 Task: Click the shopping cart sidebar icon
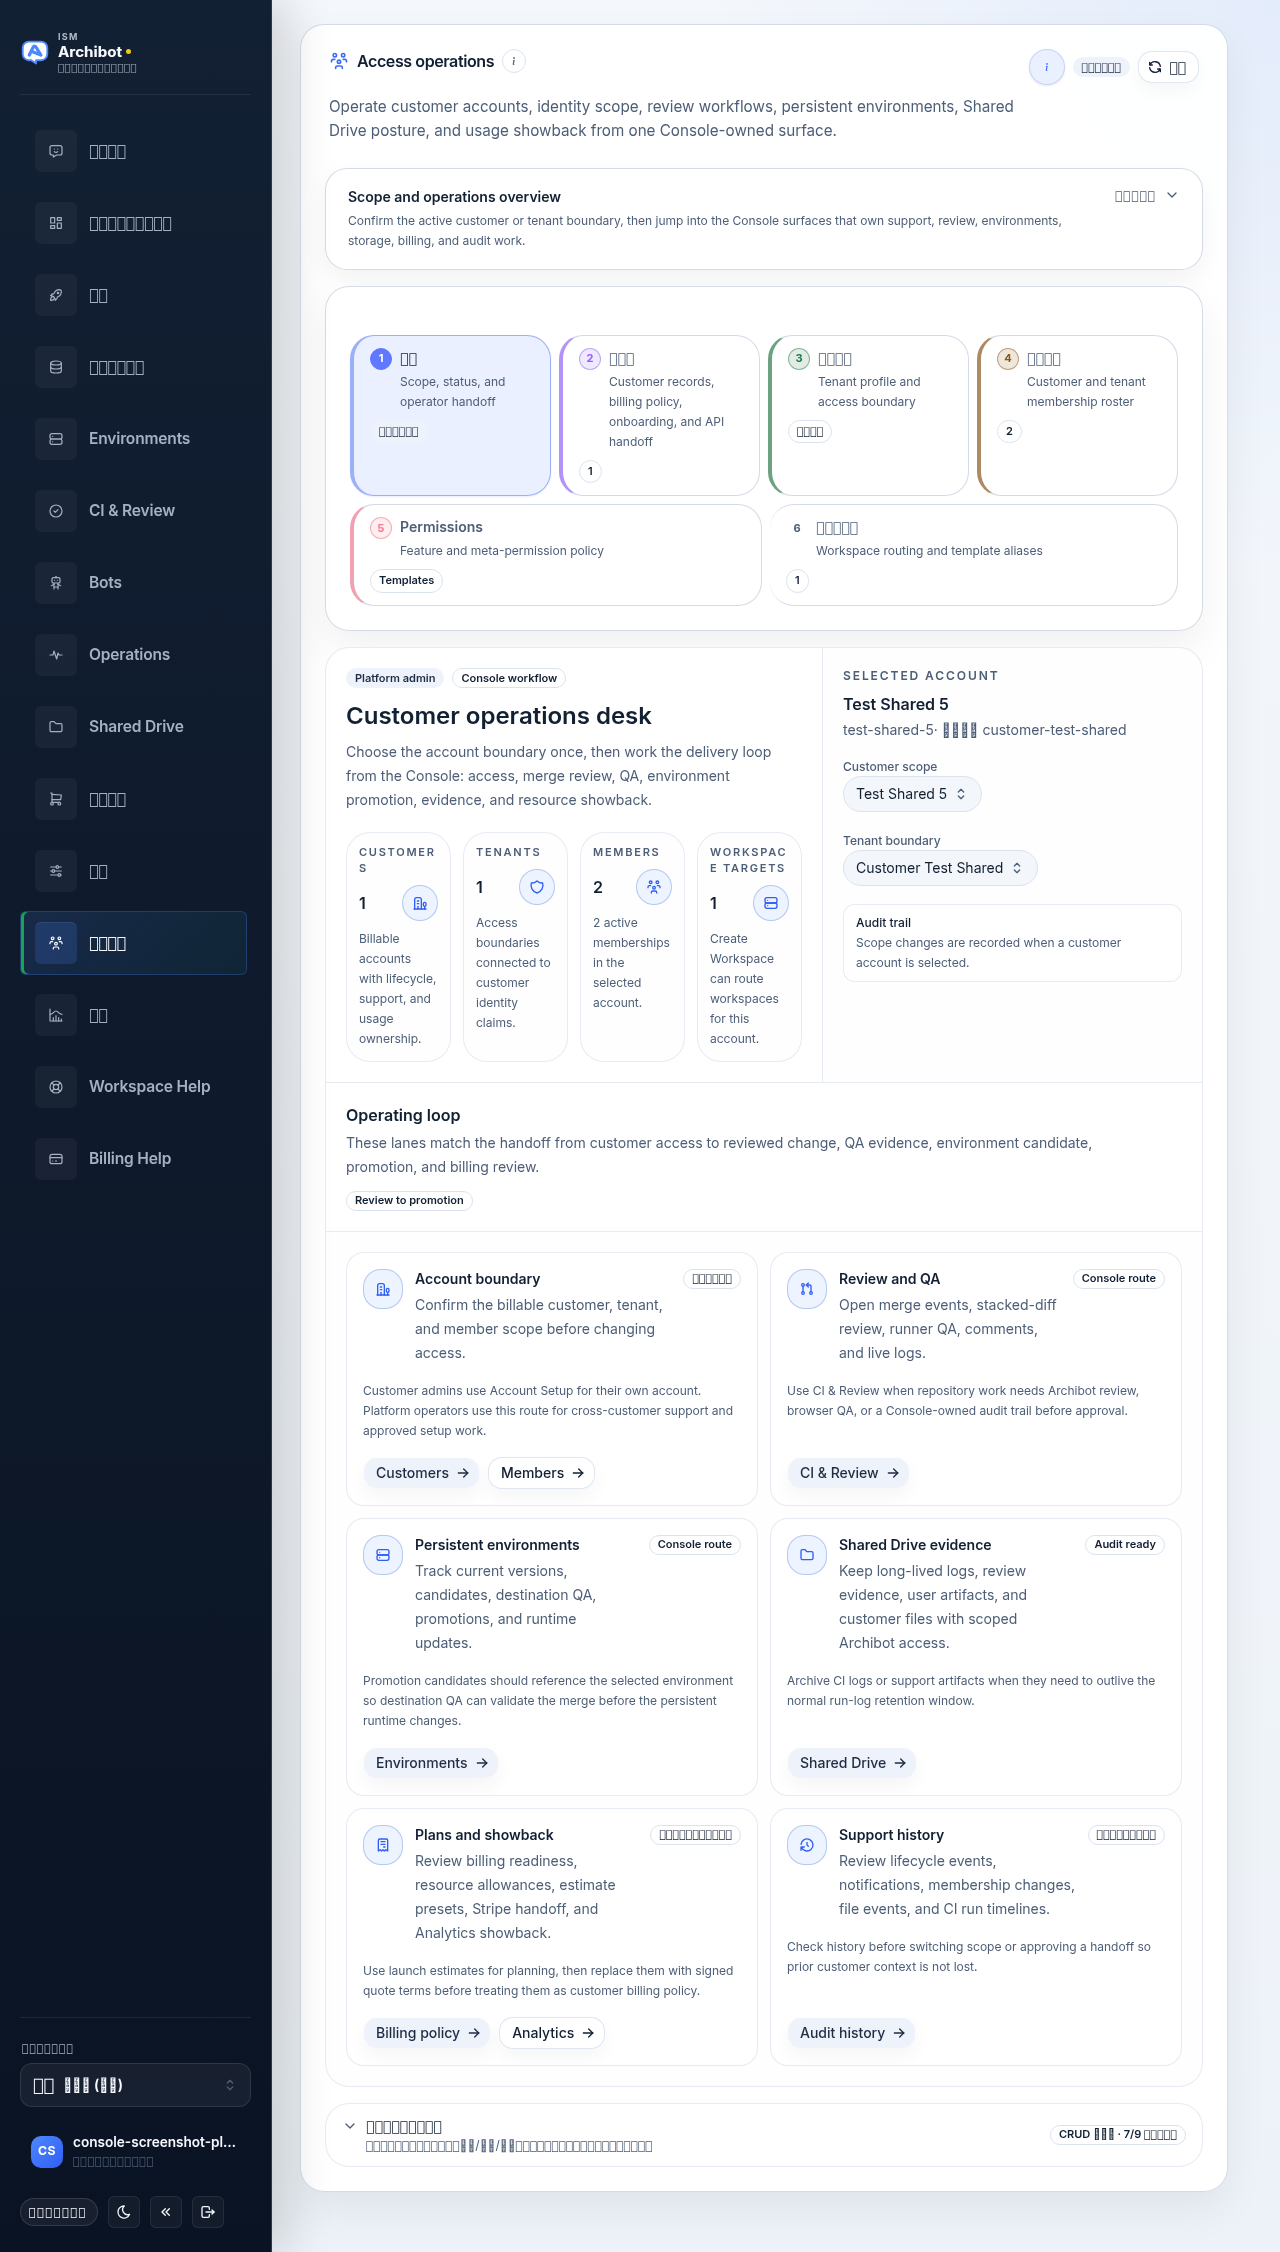(56, 799)
